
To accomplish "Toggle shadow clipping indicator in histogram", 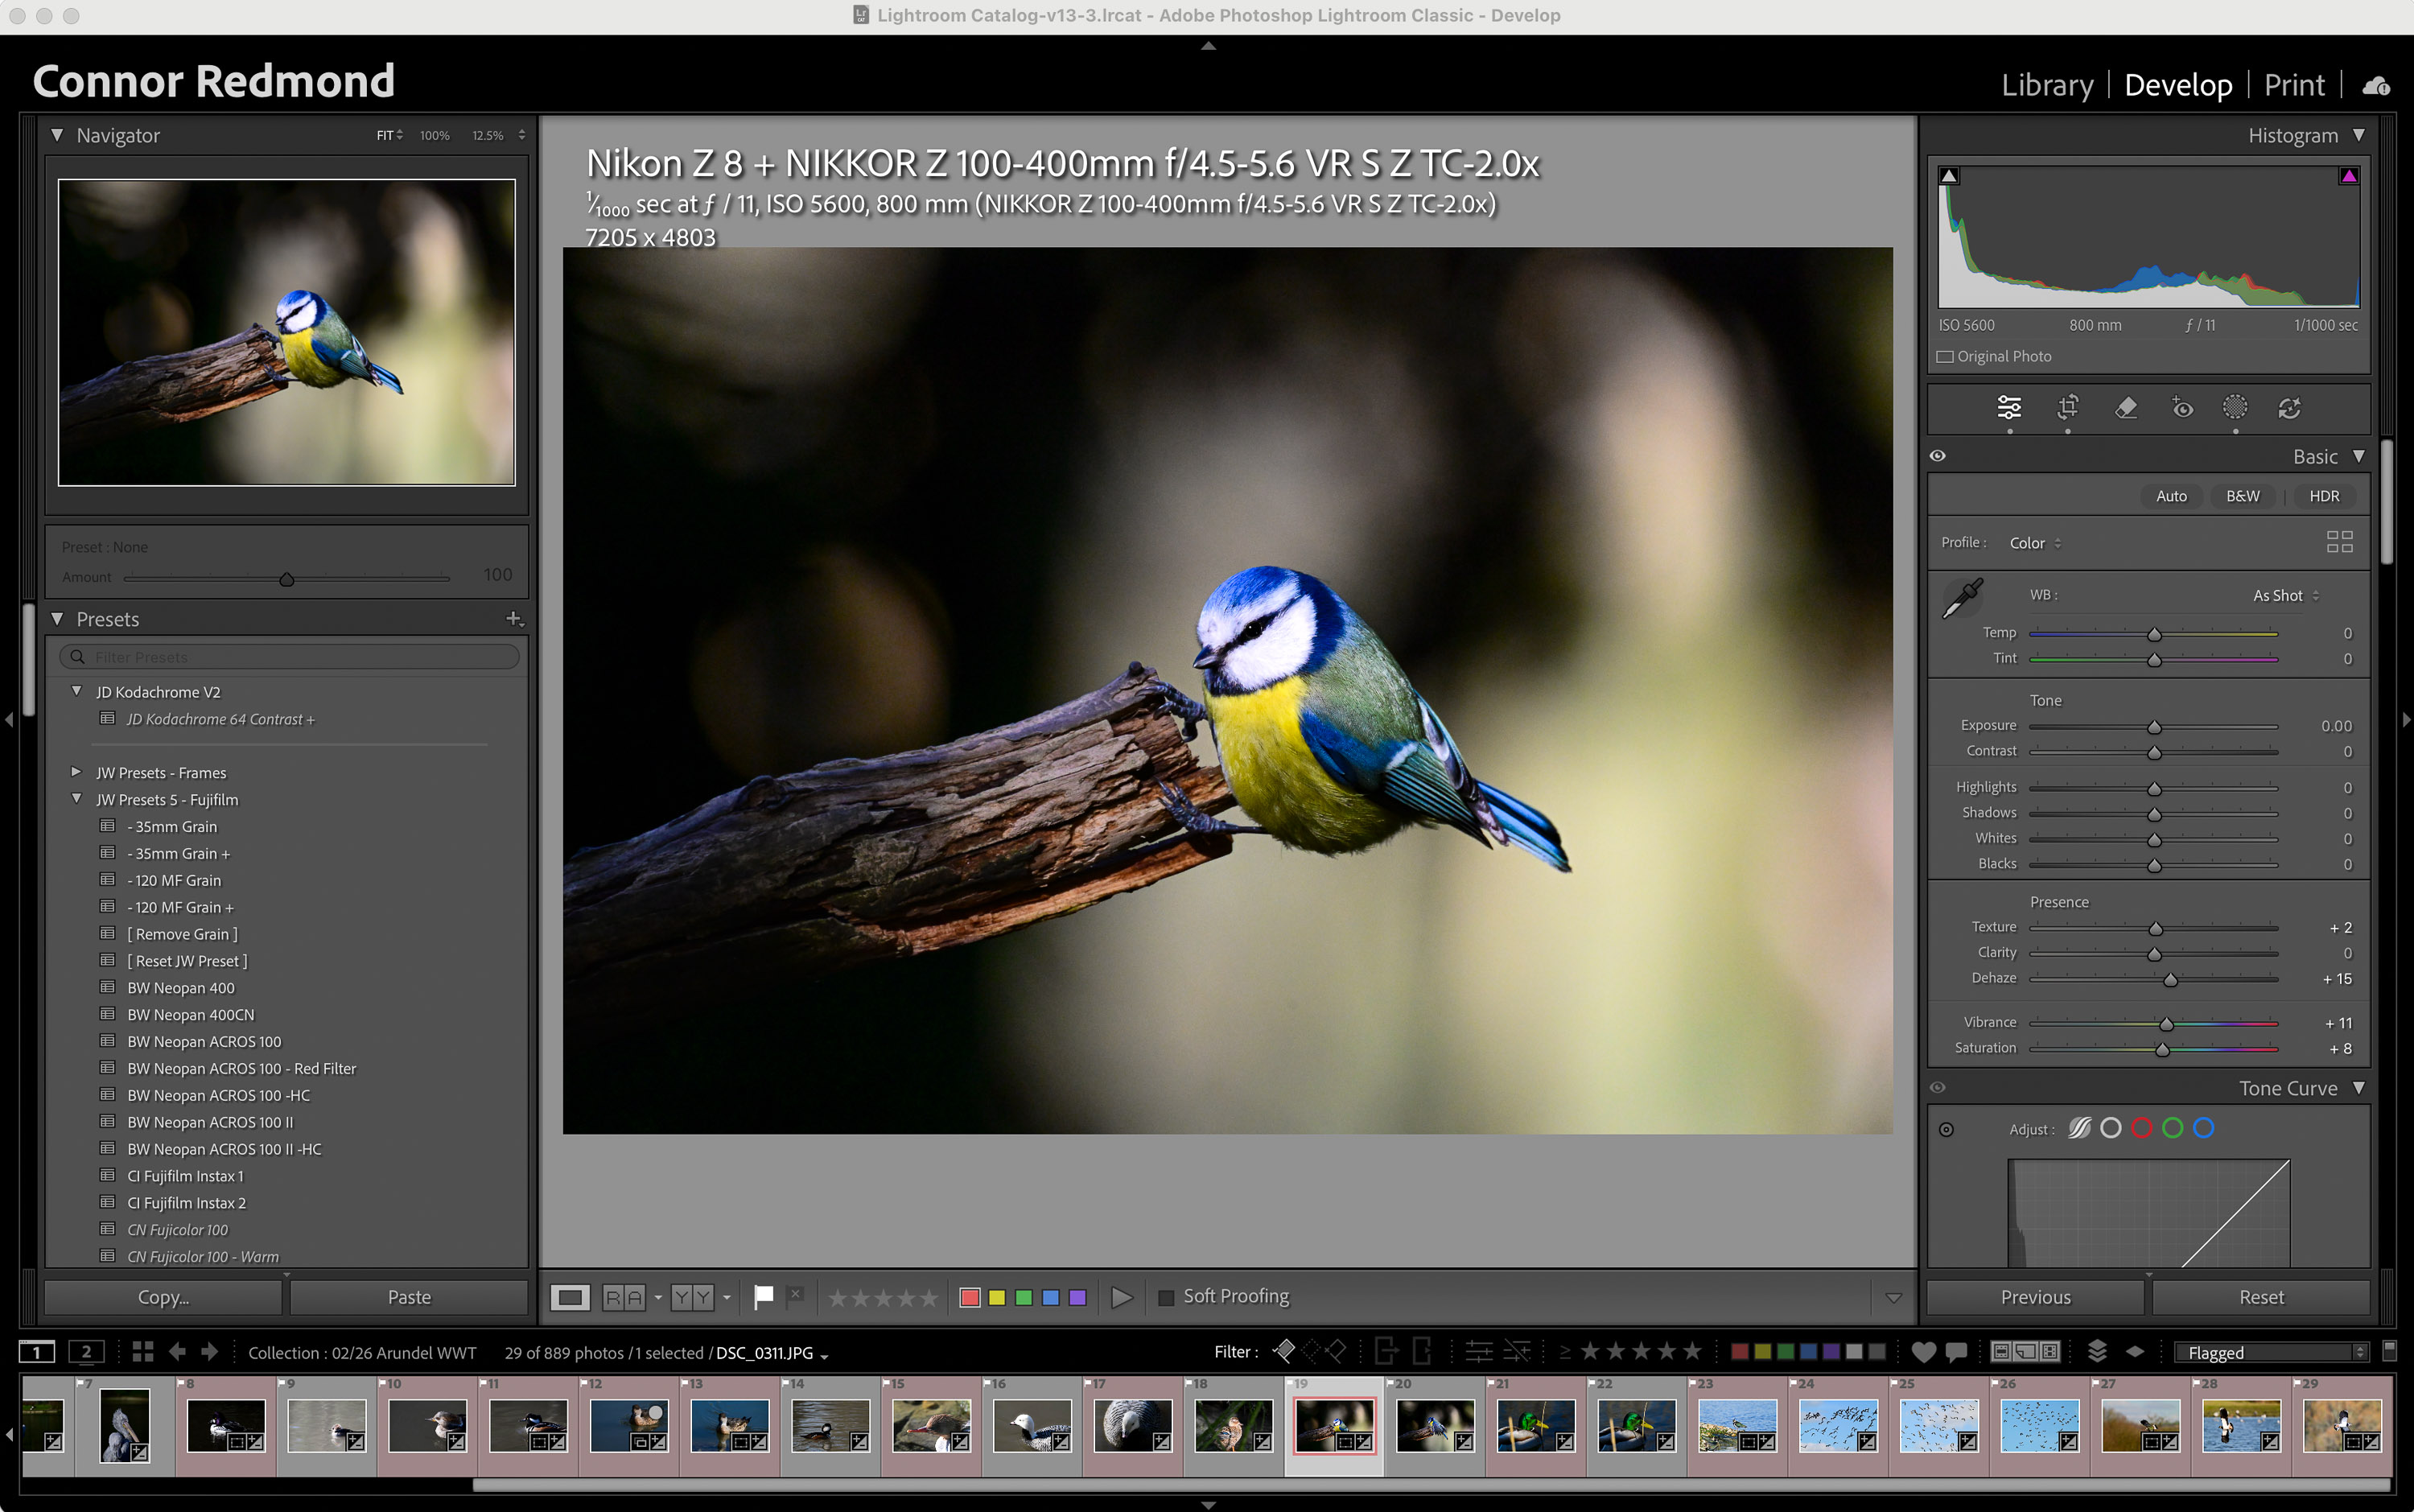I will [x=1949, y=176].
